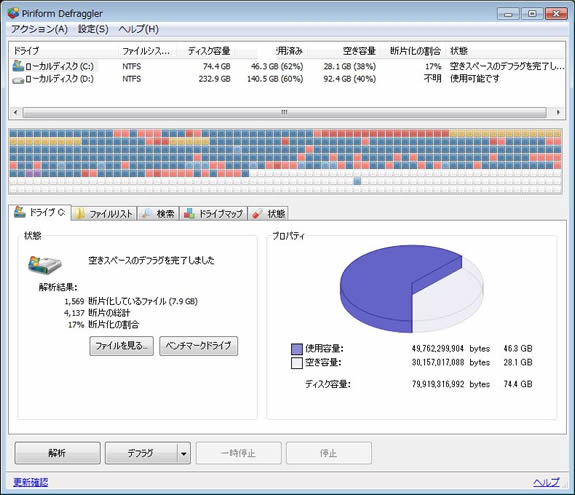Maximize the Defraggler window
The image size is (575, 495).
[x=532, y=14]
